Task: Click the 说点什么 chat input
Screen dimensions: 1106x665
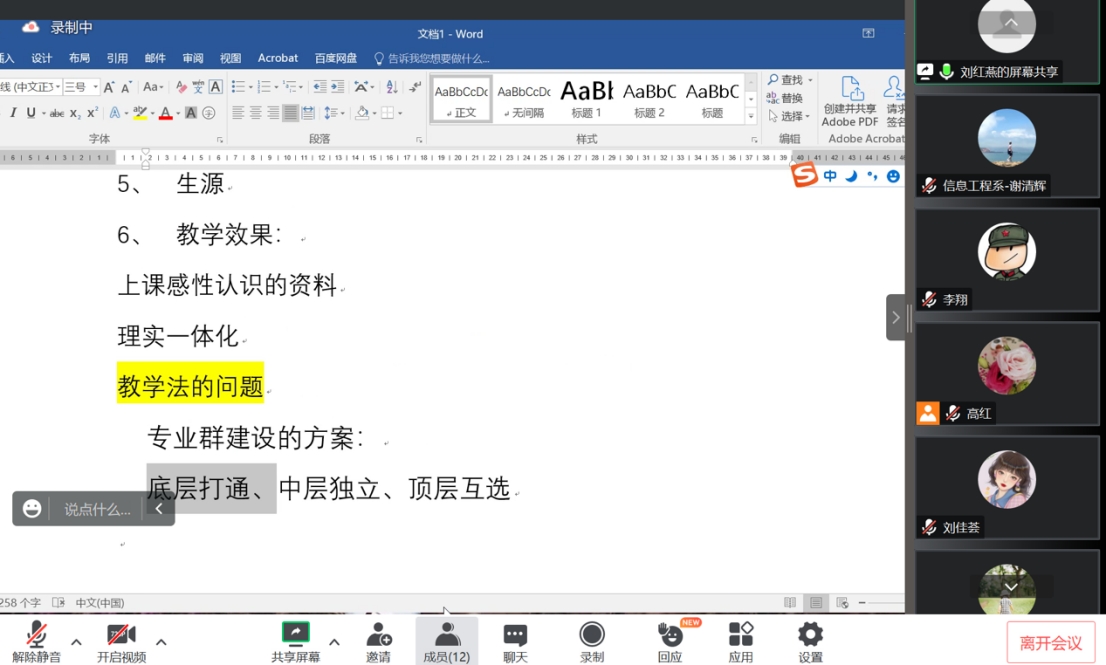Action: [97, 509]
